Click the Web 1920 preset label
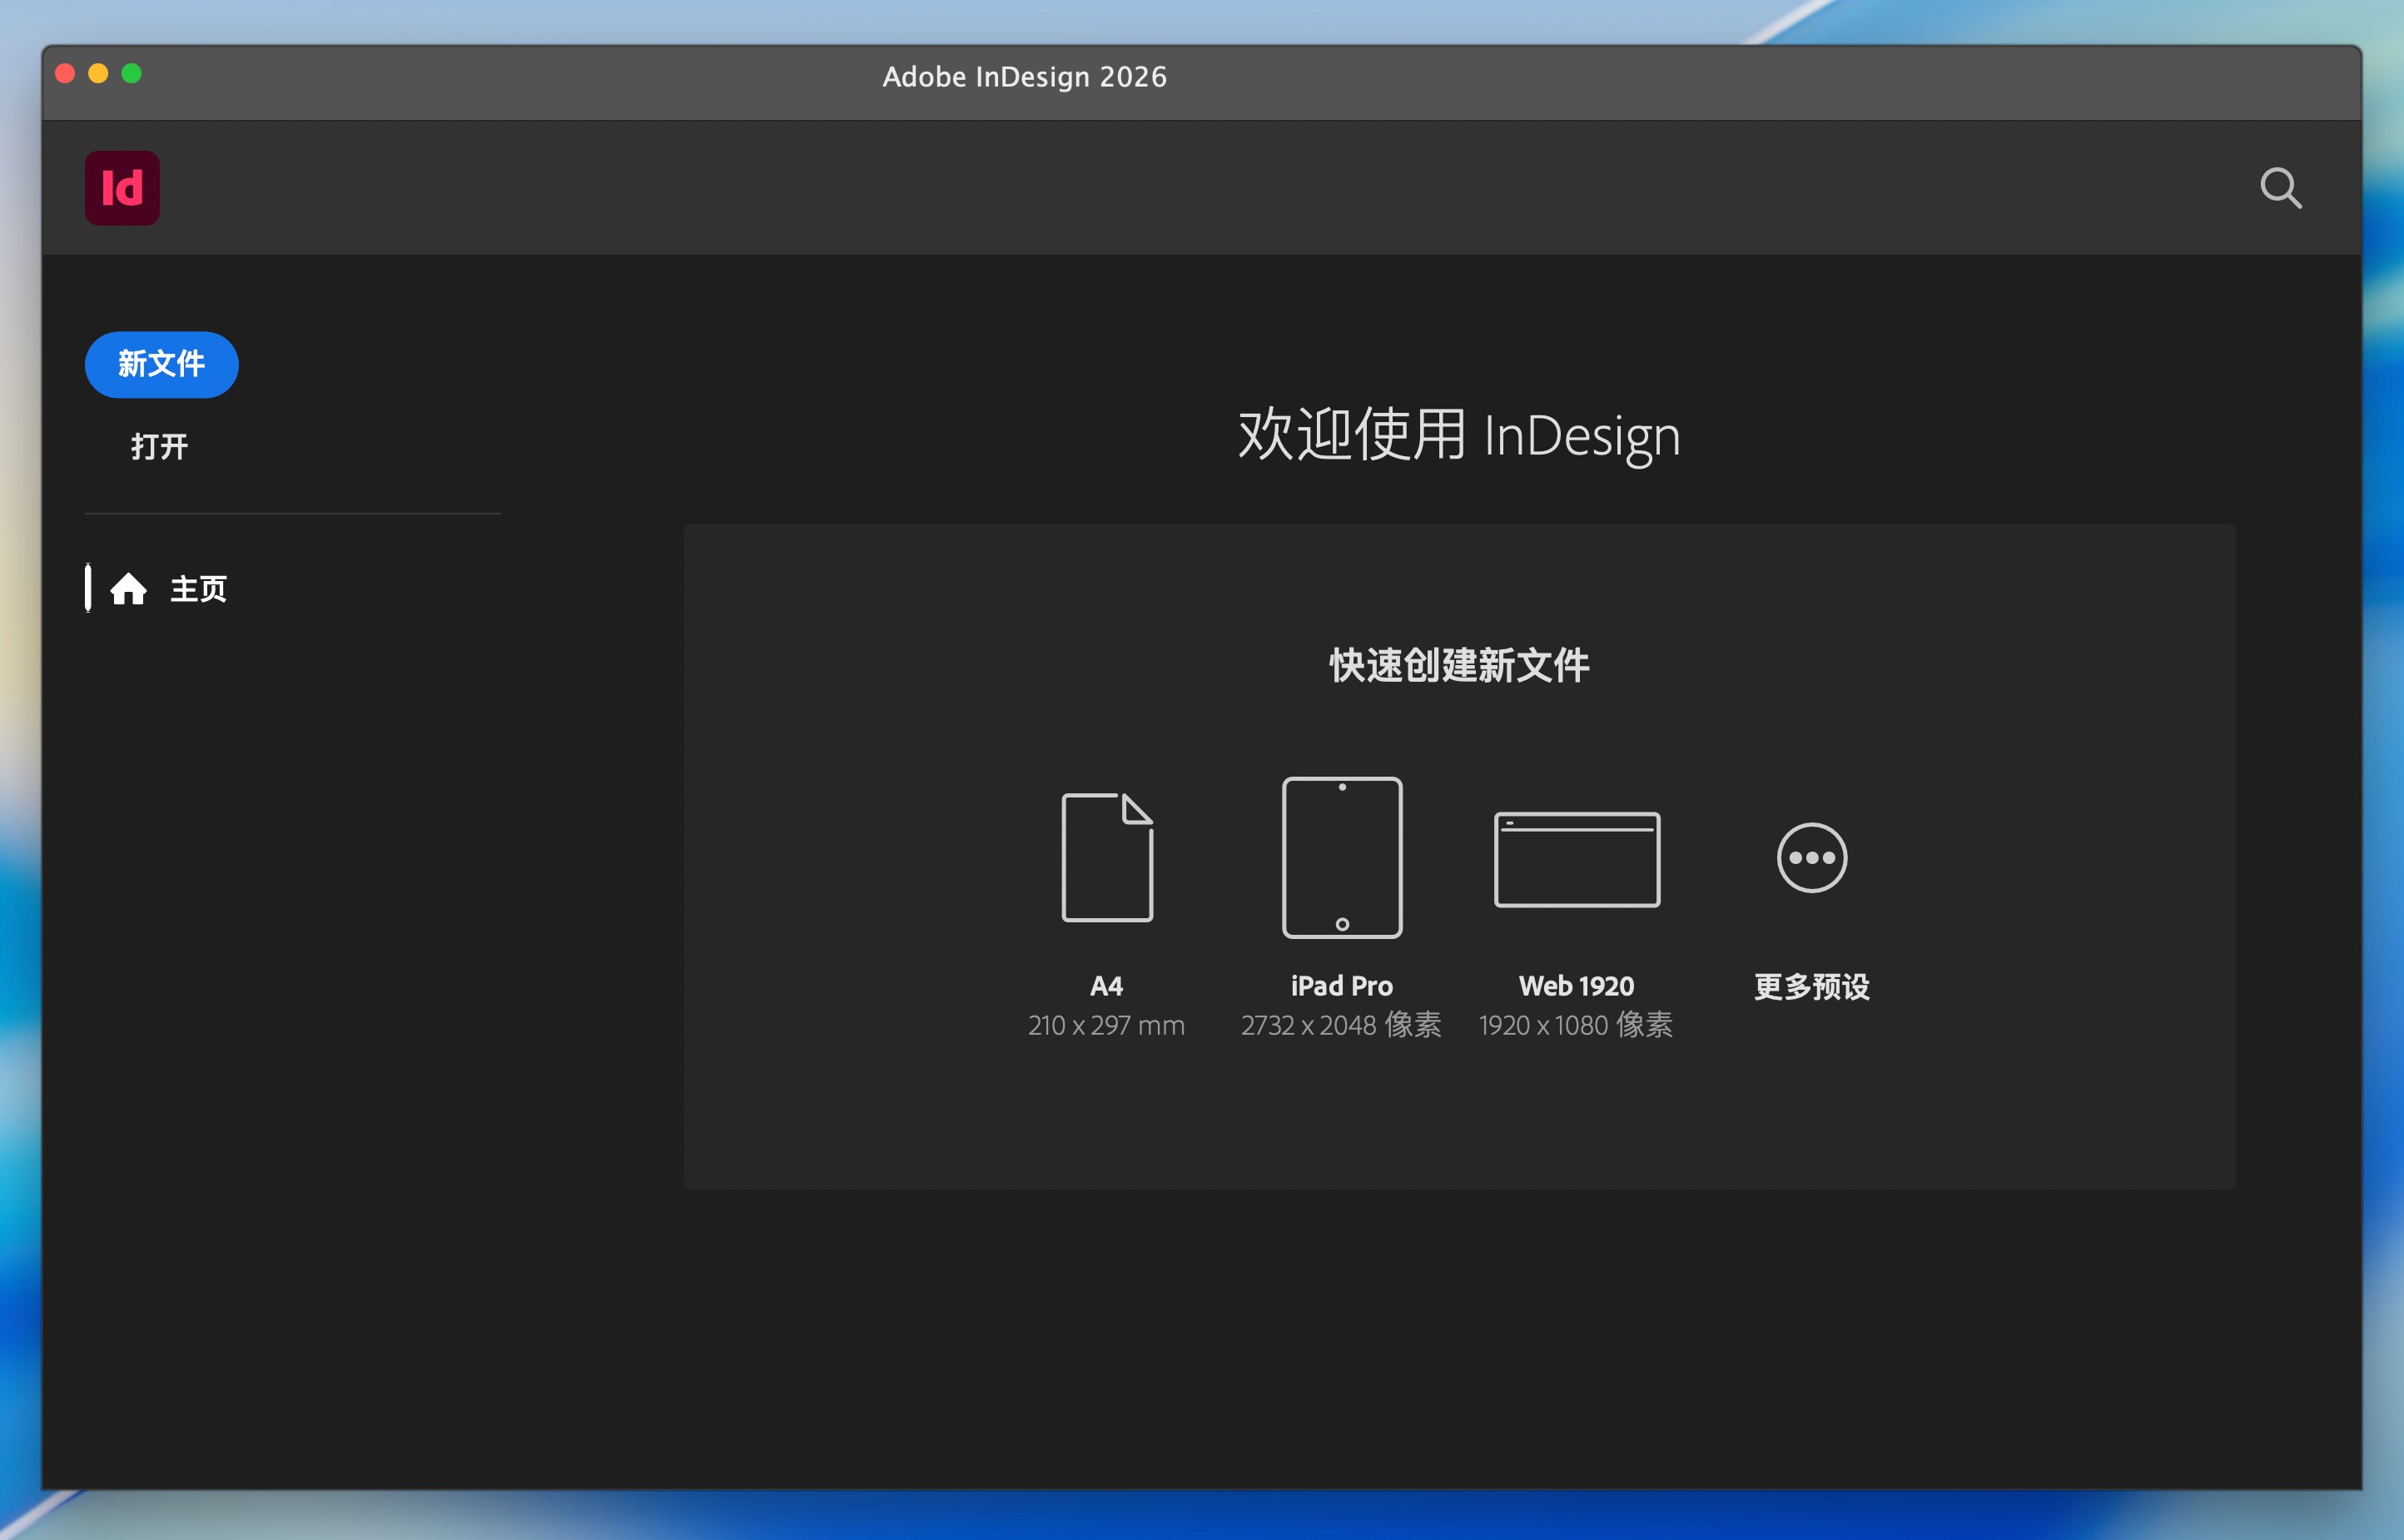The height and width of the screenshot is (1540, 2404). point(1576,986)
